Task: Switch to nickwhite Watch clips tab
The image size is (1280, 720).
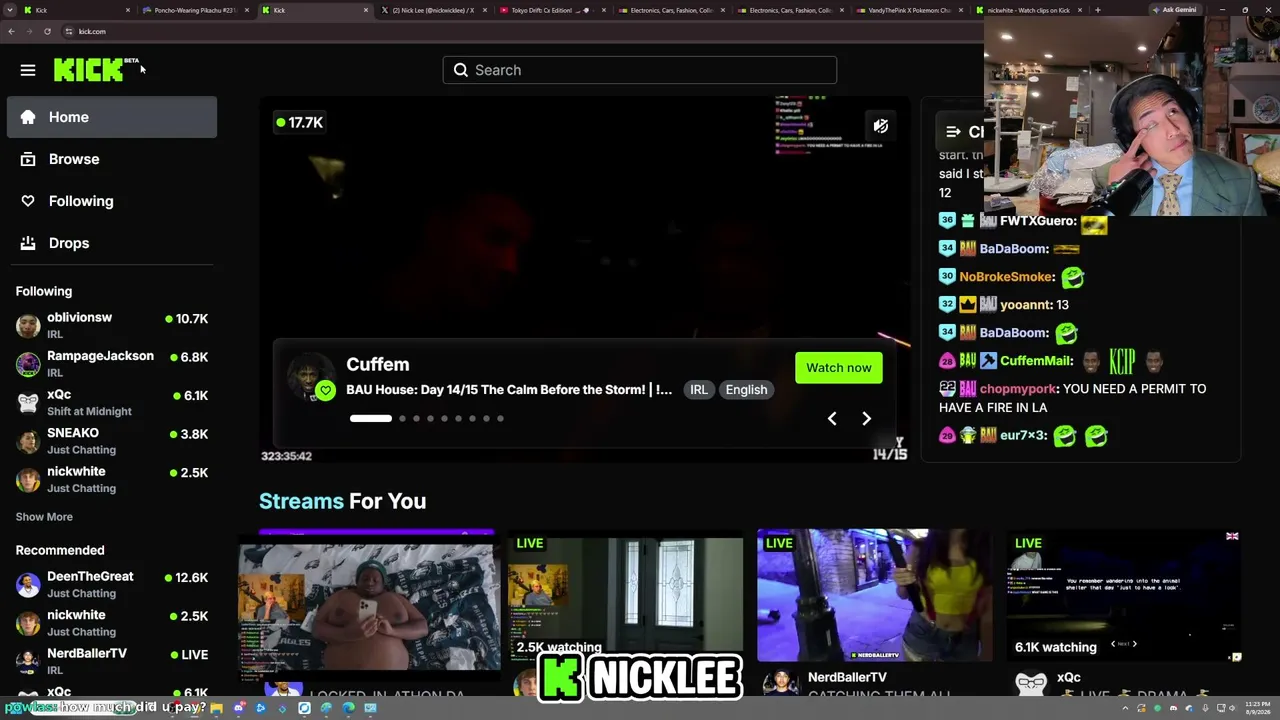Action: 1028,10
